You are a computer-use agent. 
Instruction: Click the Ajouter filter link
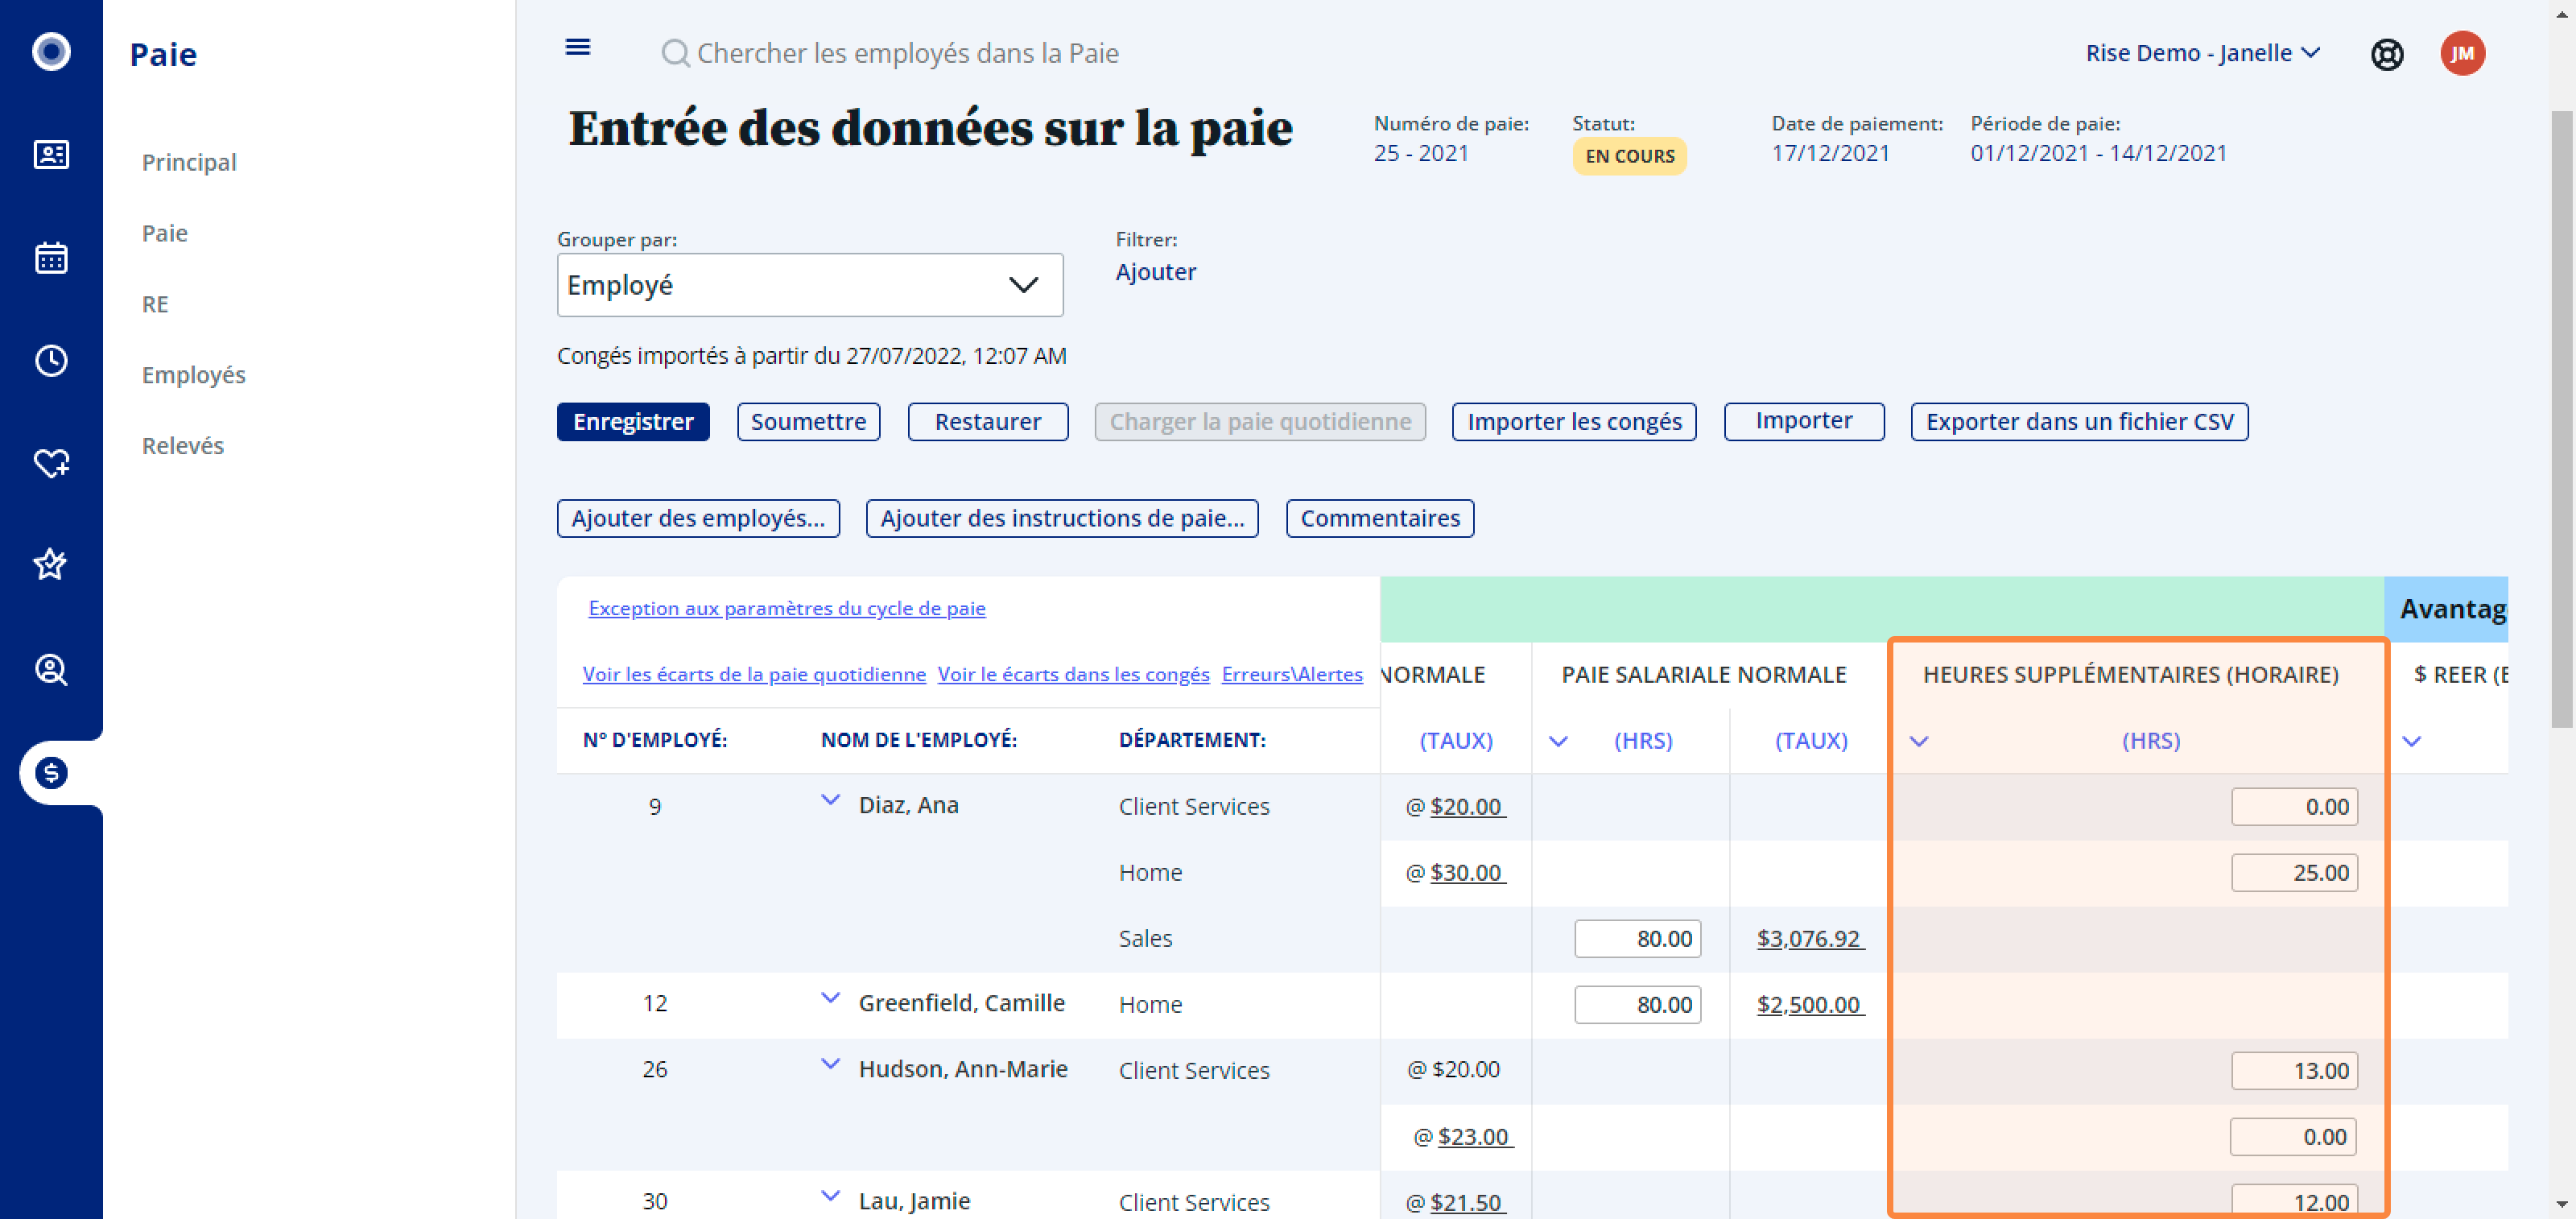1156,272
